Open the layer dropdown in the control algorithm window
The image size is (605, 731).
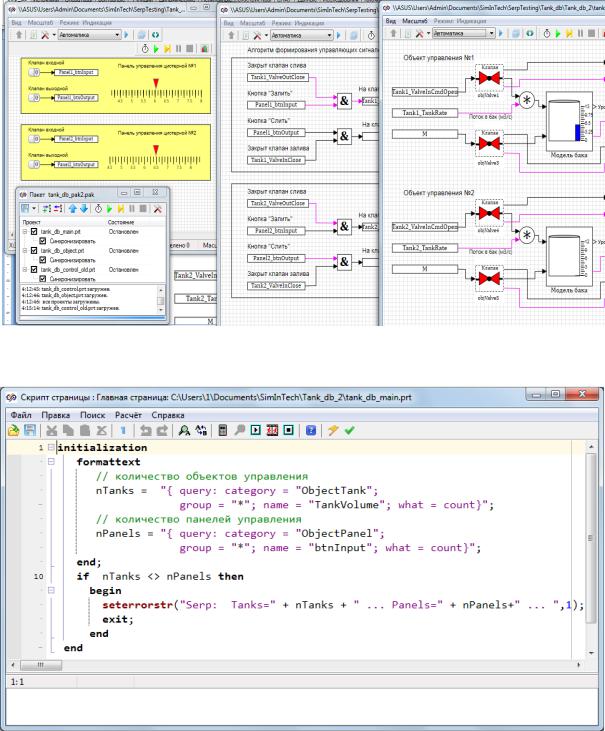[x=329, y=35]
